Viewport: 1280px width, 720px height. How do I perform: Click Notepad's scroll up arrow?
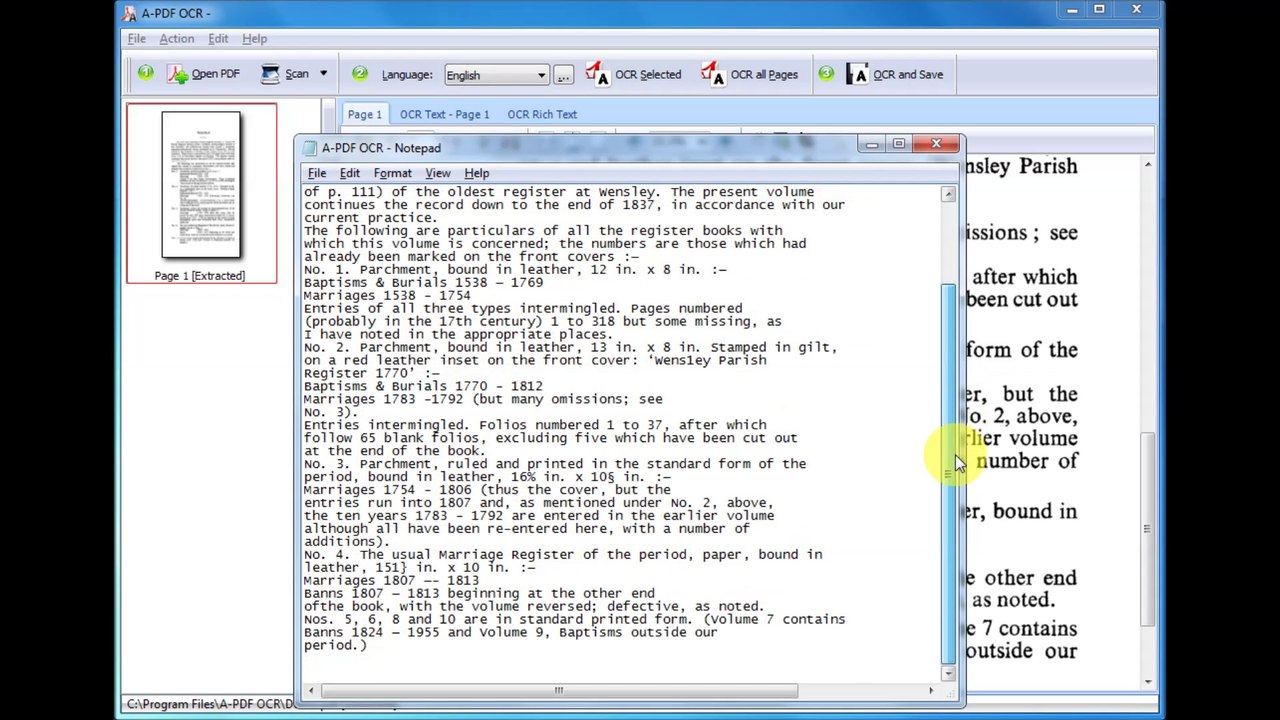click(x=948, y=194)
